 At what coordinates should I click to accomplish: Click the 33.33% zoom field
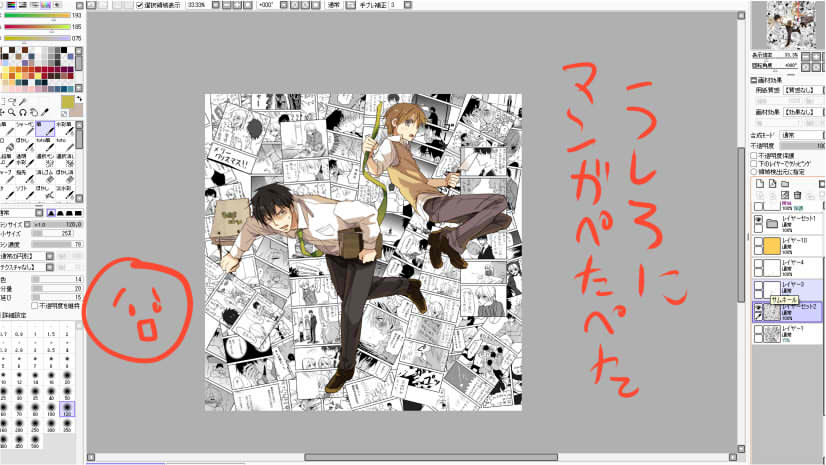(x=197, y=5)
